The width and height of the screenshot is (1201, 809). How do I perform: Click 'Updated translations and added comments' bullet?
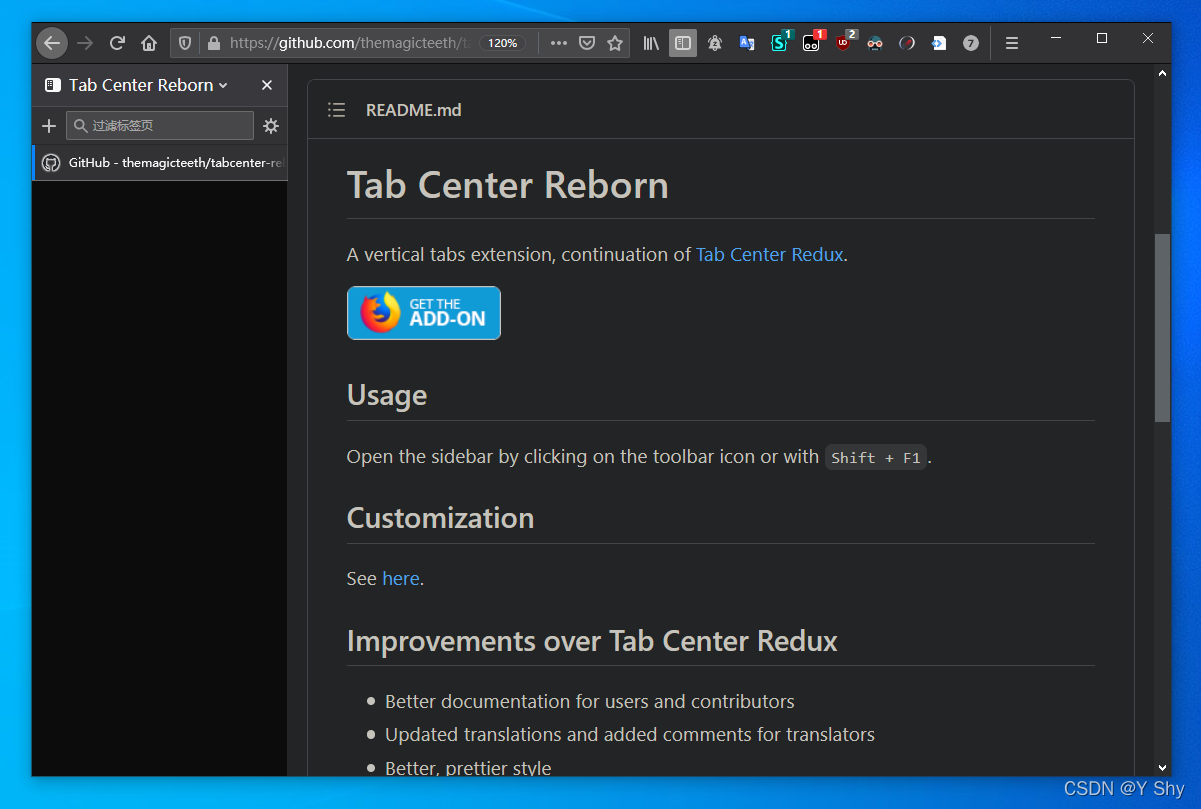[630, 734]
